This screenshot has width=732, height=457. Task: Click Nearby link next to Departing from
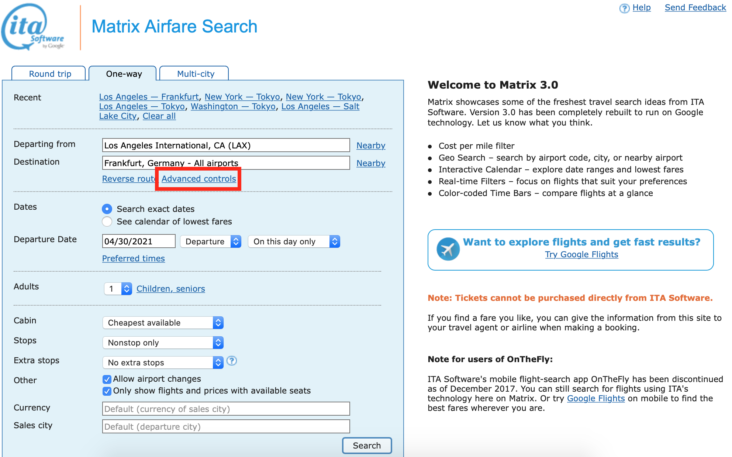point(371,146)
